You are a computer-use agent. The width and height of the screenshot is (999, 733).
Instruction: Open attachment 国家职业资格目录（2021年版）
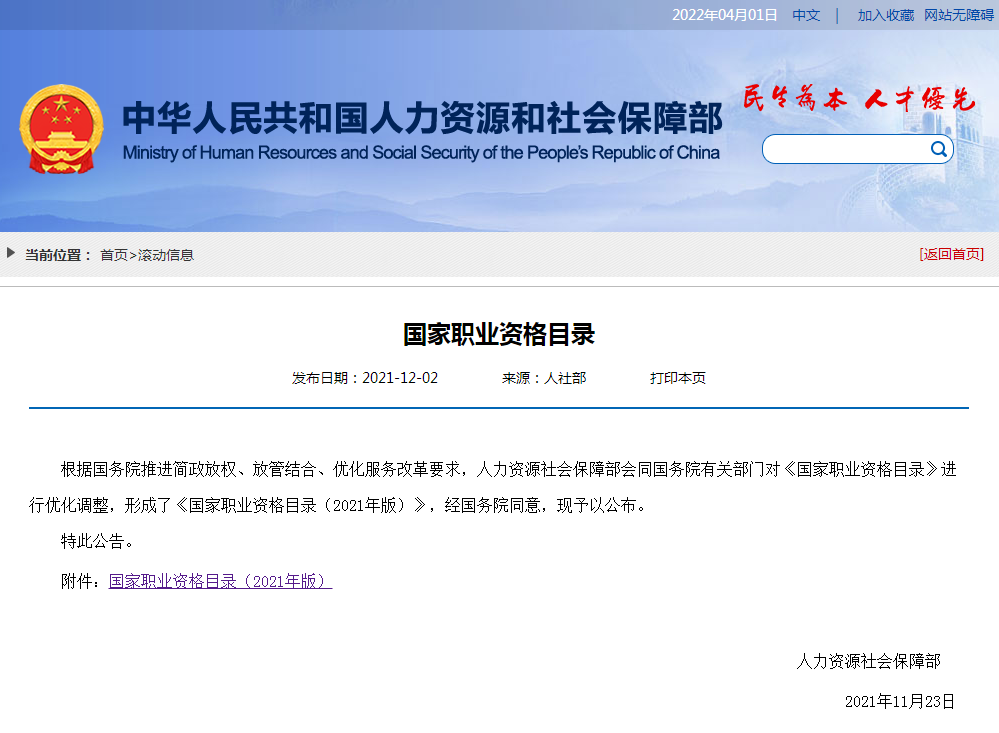pos(220,581)
